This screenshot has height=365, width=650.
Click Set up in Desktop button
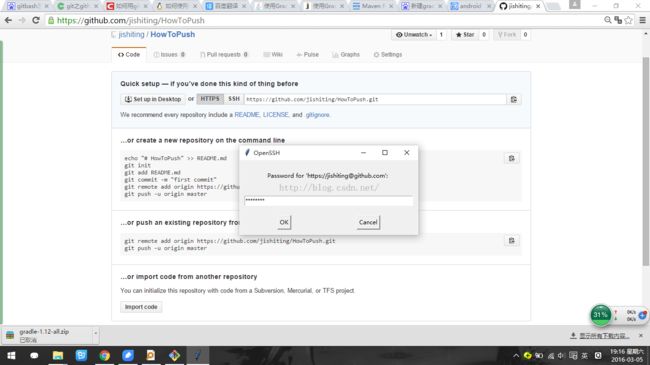(x=153, y=99)
